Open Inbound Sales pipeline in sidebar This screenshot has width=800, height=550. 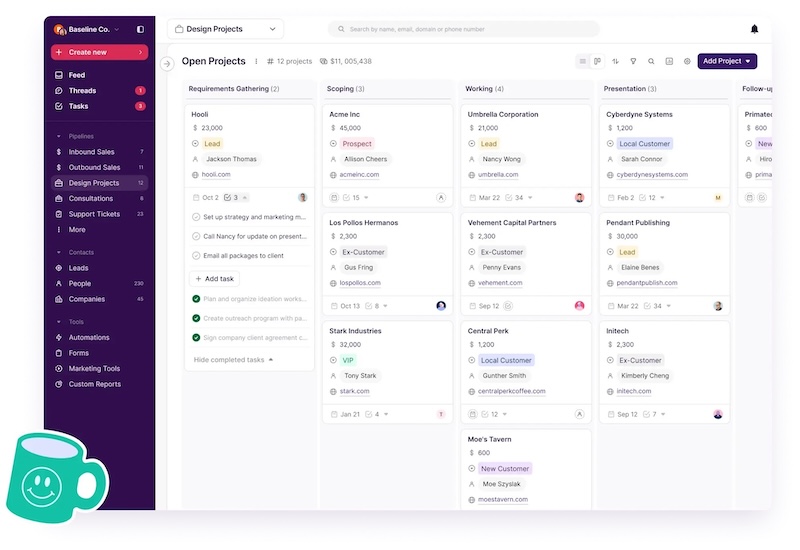[x=92, y=152]
